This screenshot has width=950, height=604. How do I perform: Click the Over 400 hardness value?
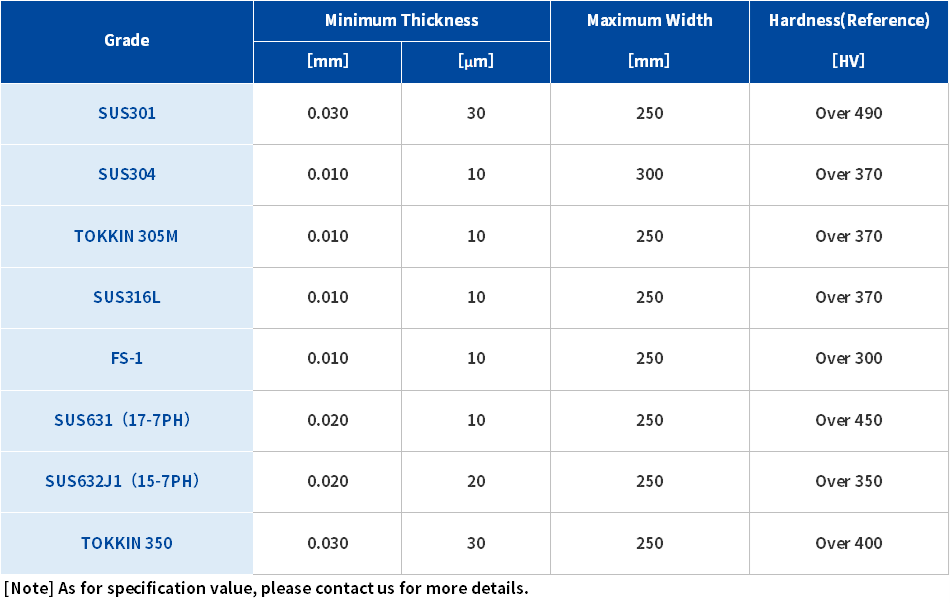(849, 543)
